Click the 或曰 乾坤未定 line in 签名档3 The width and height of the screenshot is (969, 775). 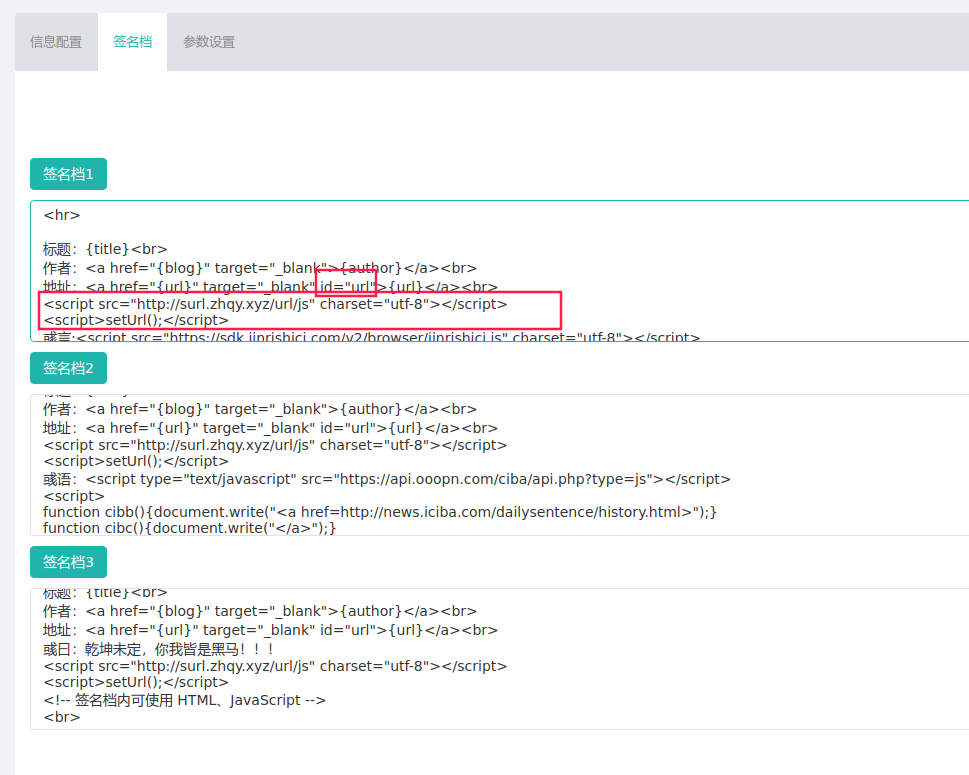pos(158,649)
